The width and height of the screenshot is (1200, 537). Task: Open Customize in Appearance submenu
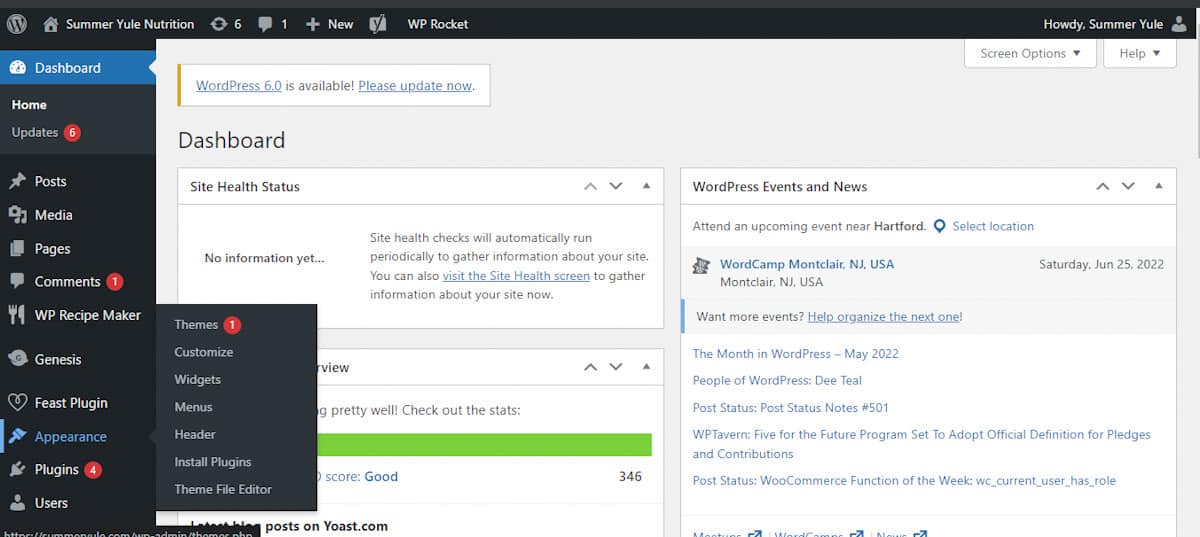[203, 352]
